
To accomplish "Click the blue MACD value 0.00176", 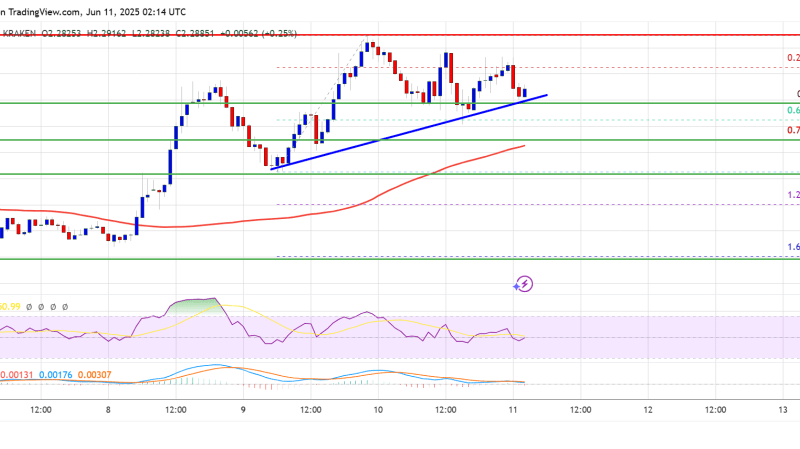I will pyautogui.click(x=56, y=375).
